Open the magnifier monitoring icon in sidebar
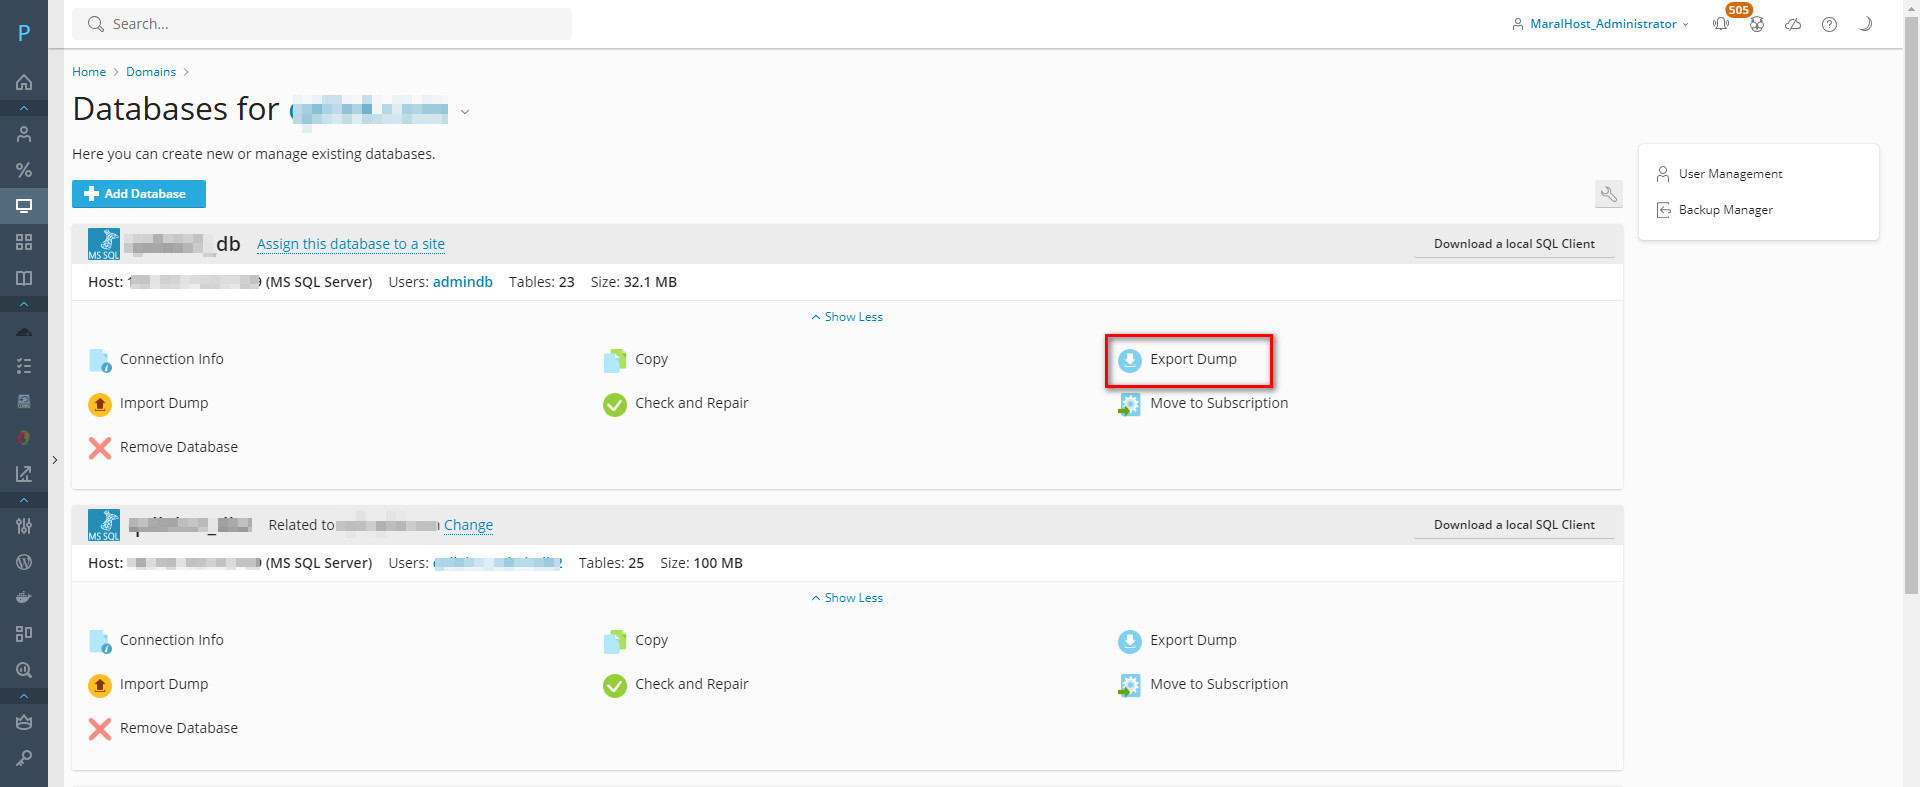 coord(24,670)
